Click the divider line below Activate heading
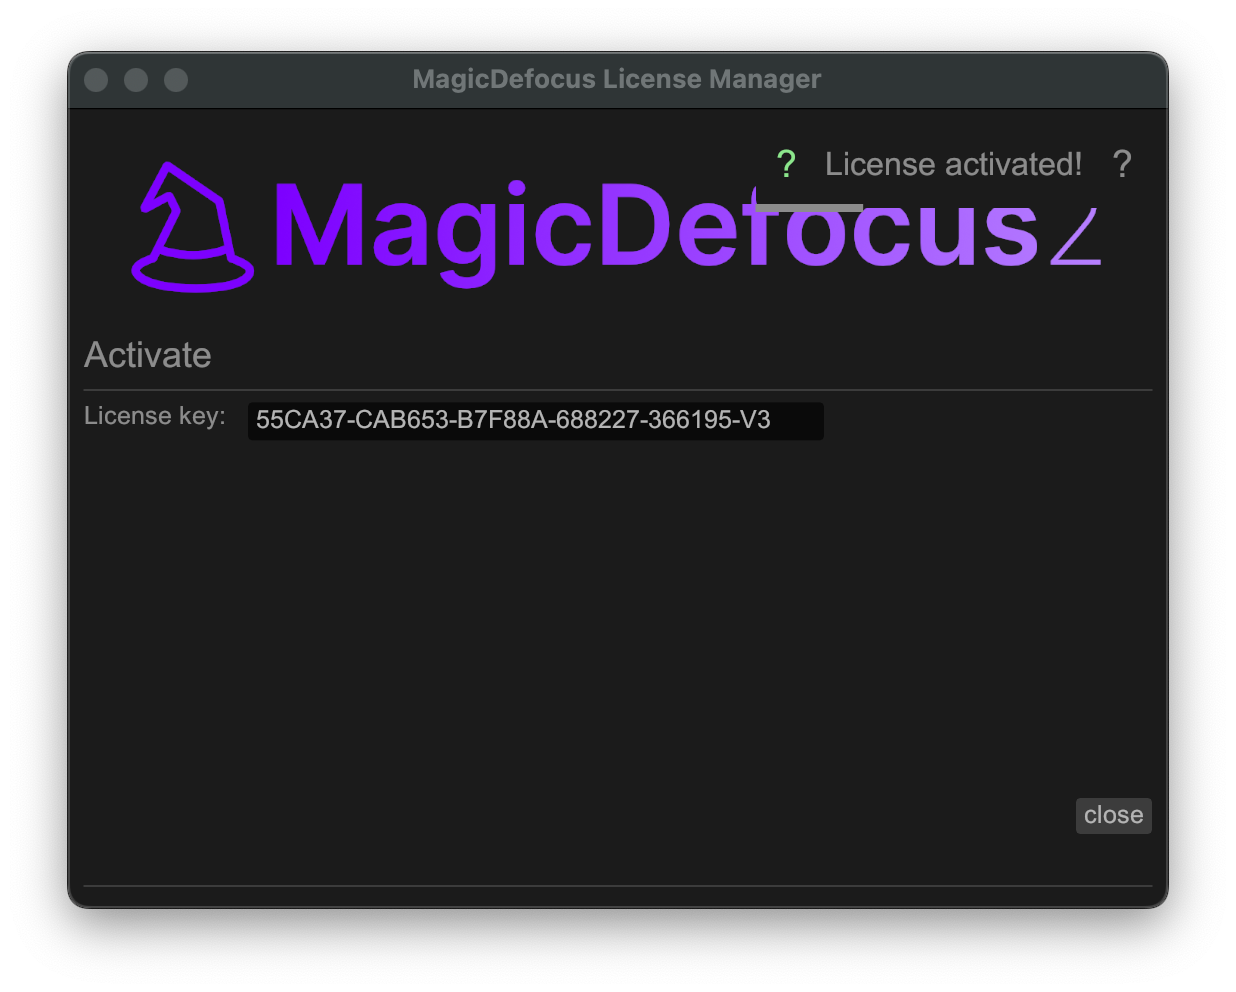This screenshot has height=992, width=1236. pyautogui.click(x=618, y=390)
